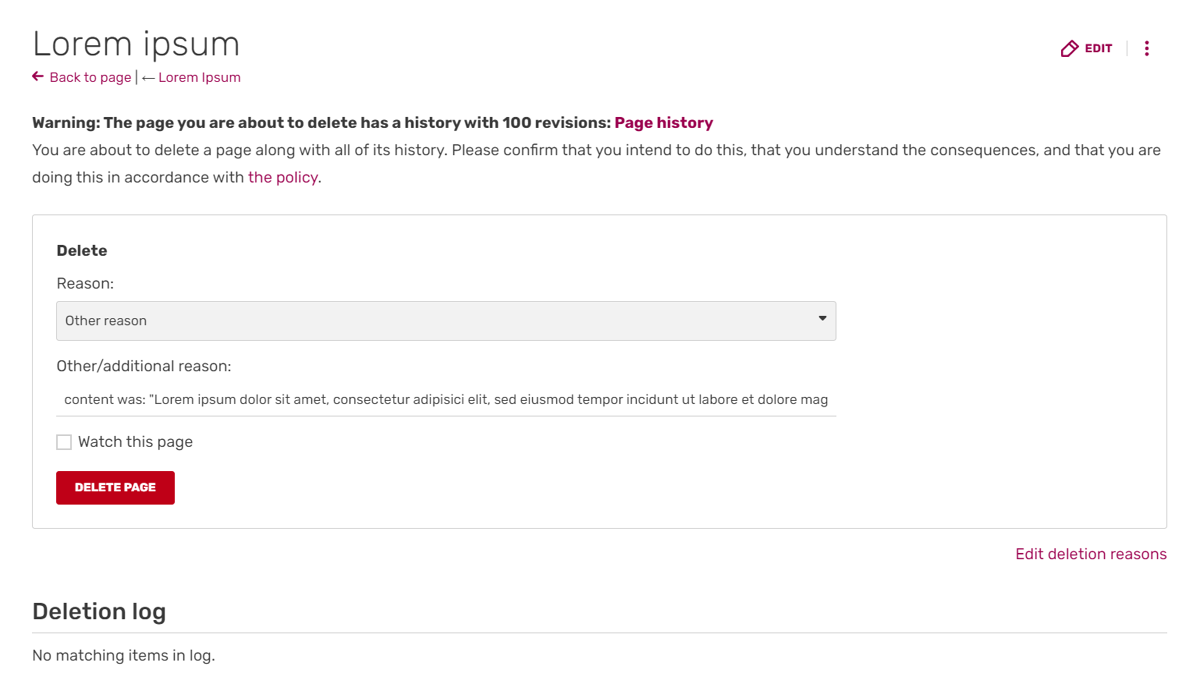Click the No matching items in log text
Image resolution: width=1200 pixels, height=691 pixels.
(123, 656)
